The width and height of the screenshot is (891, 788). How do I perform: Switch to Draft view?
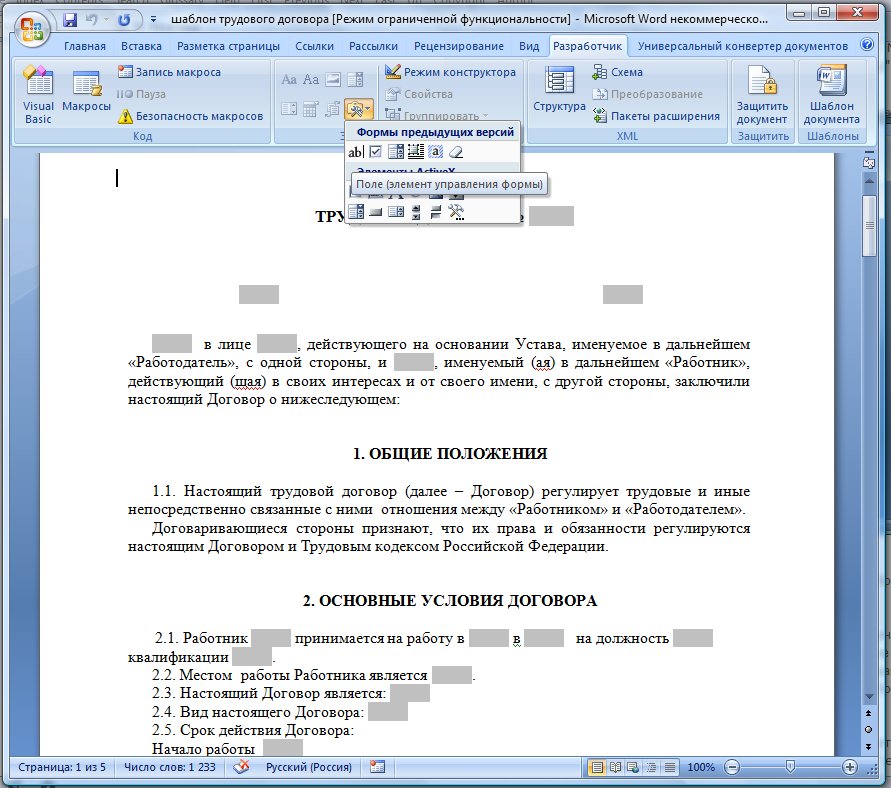point(670,768)
